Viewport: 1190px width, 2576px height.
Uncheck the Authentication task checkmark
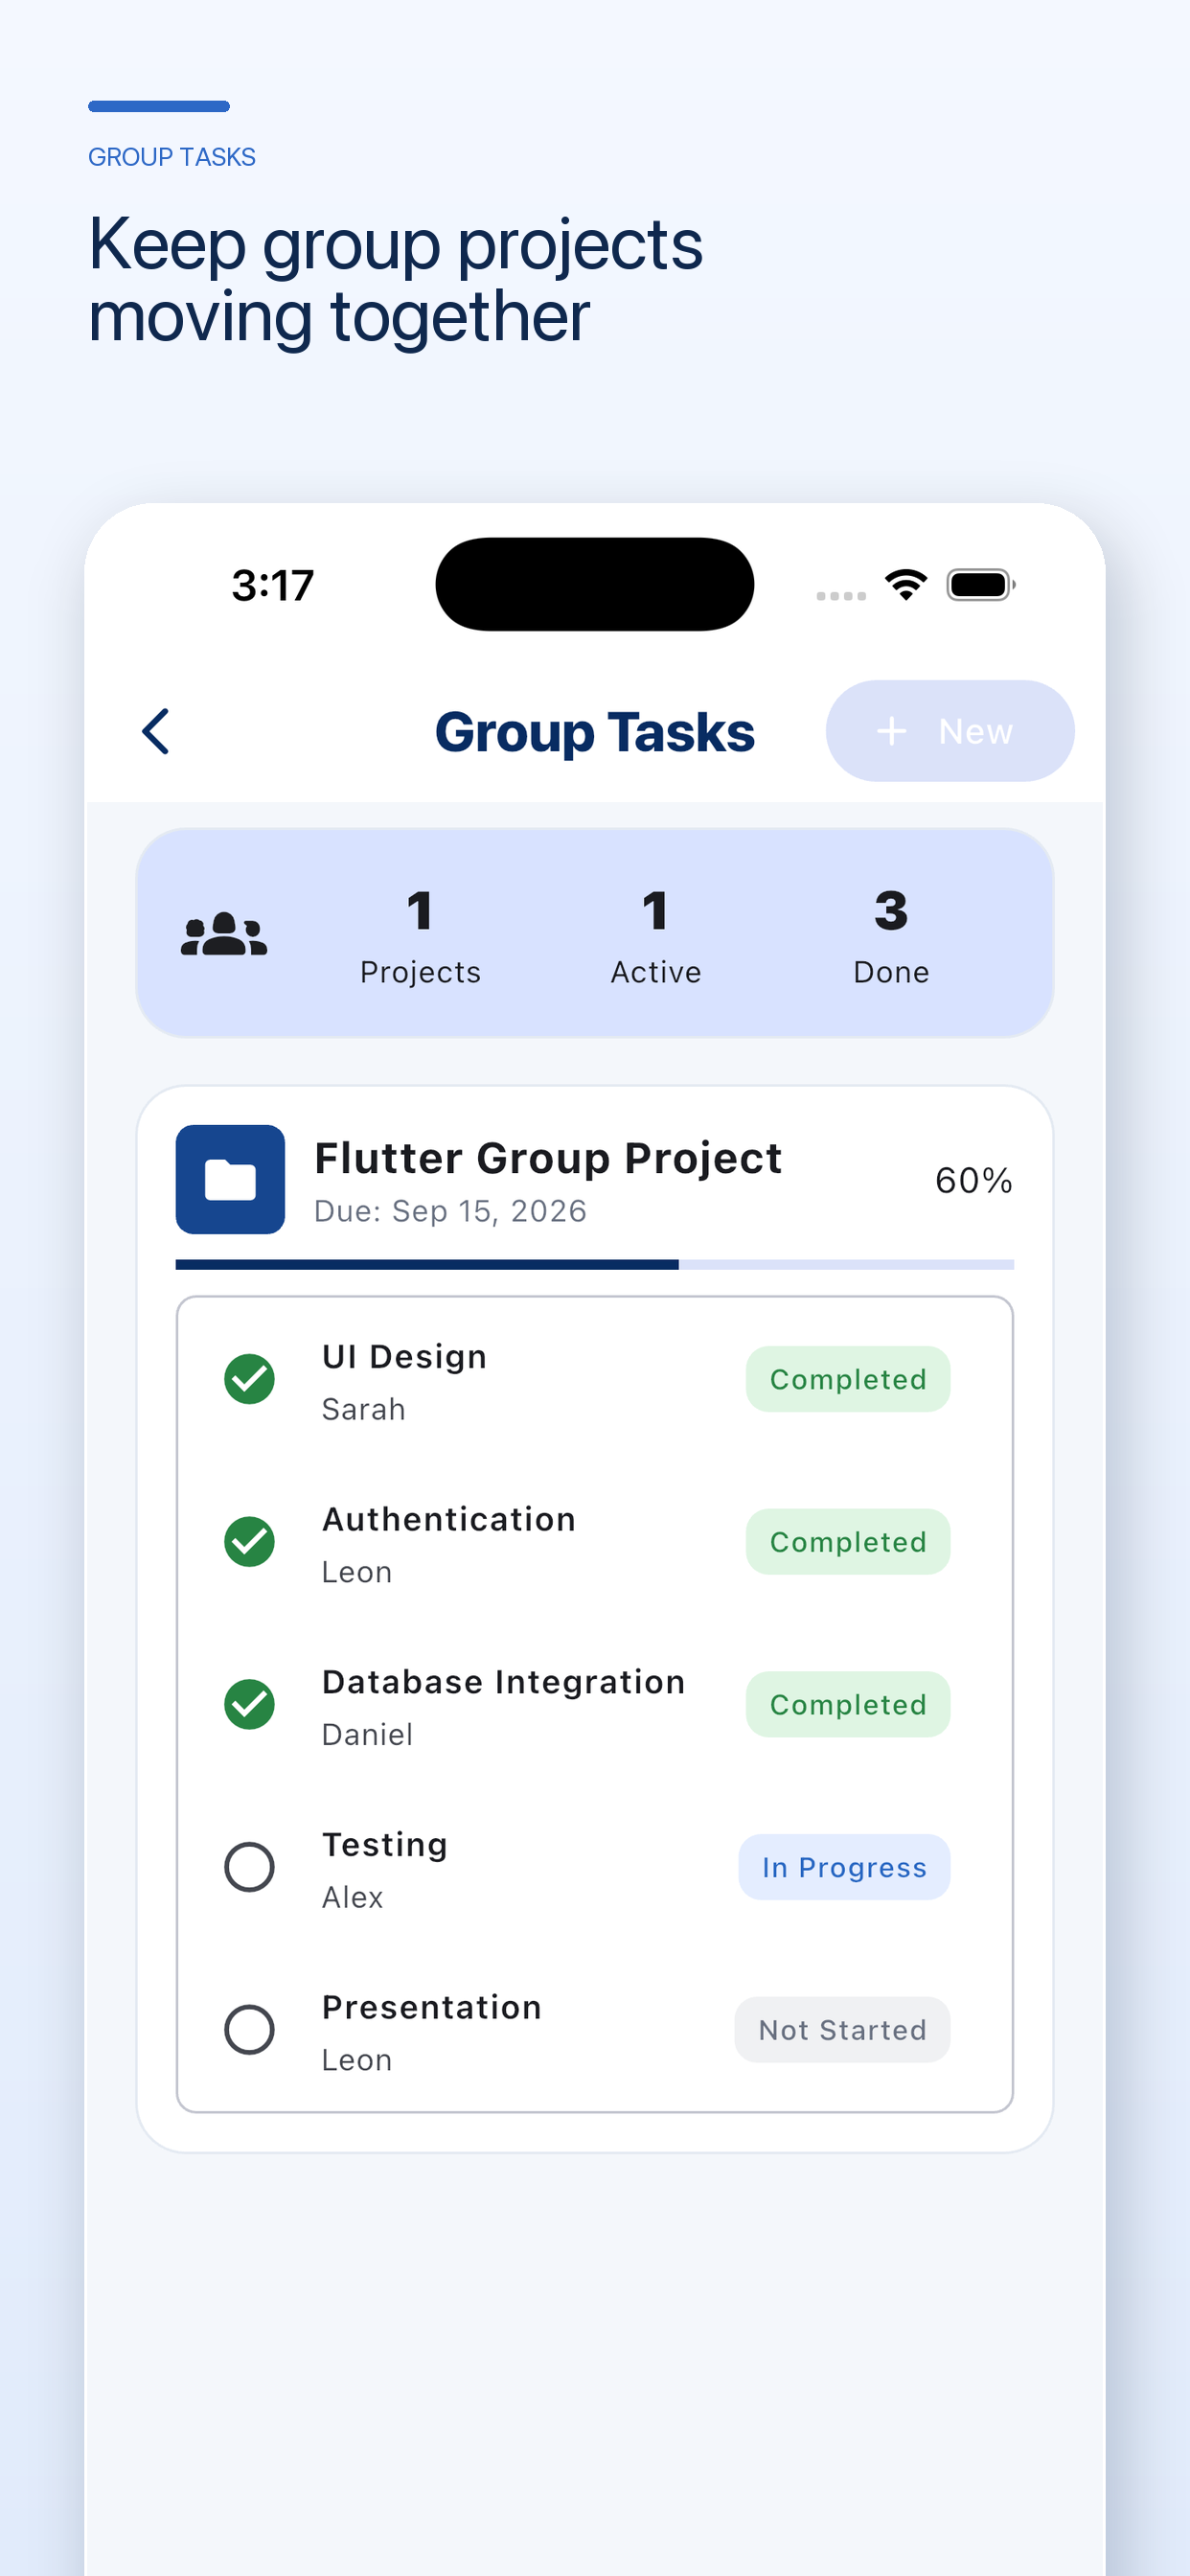[x=249, y=1541]
